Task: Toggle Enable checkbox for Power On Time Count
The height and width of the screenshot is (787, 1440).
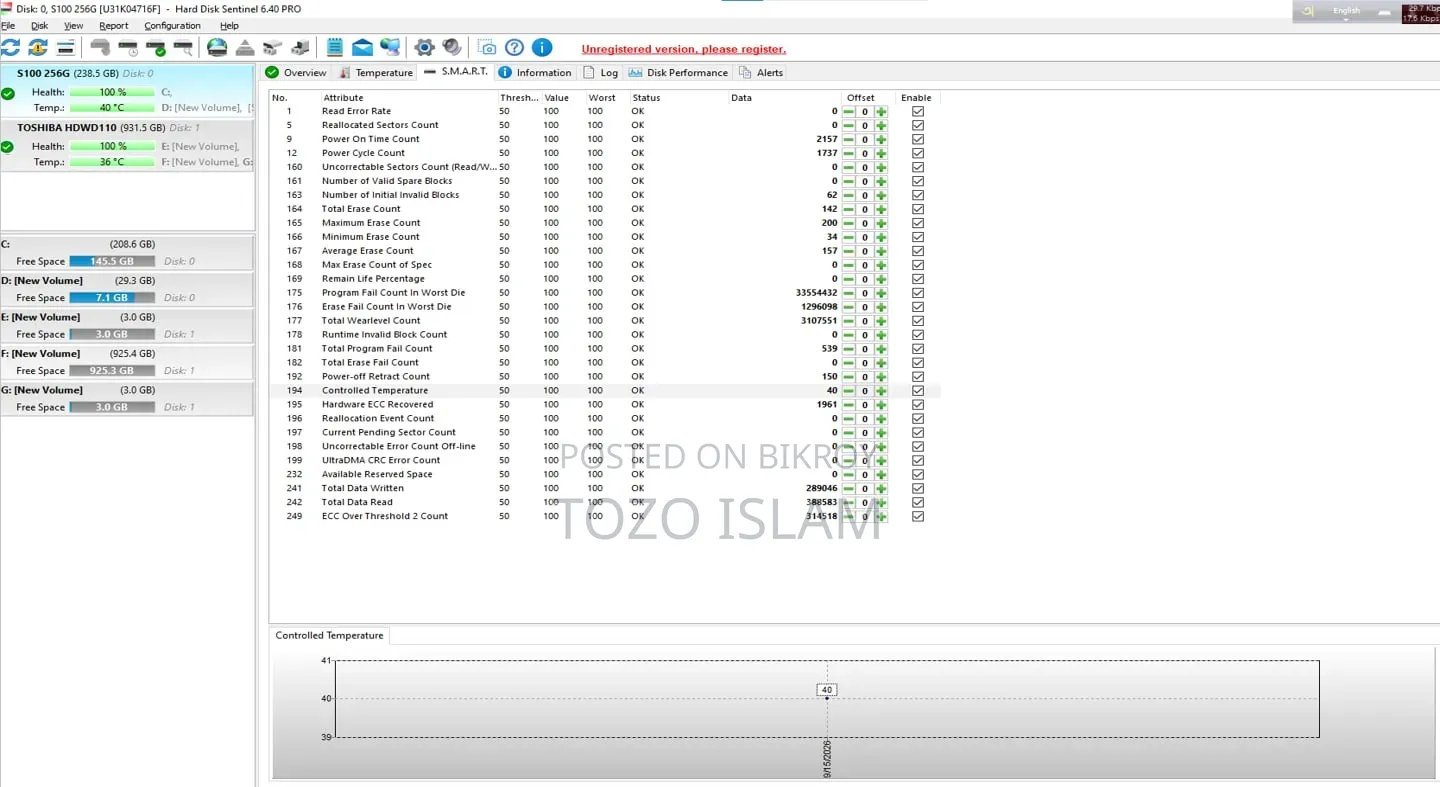Action: [918, 140]
